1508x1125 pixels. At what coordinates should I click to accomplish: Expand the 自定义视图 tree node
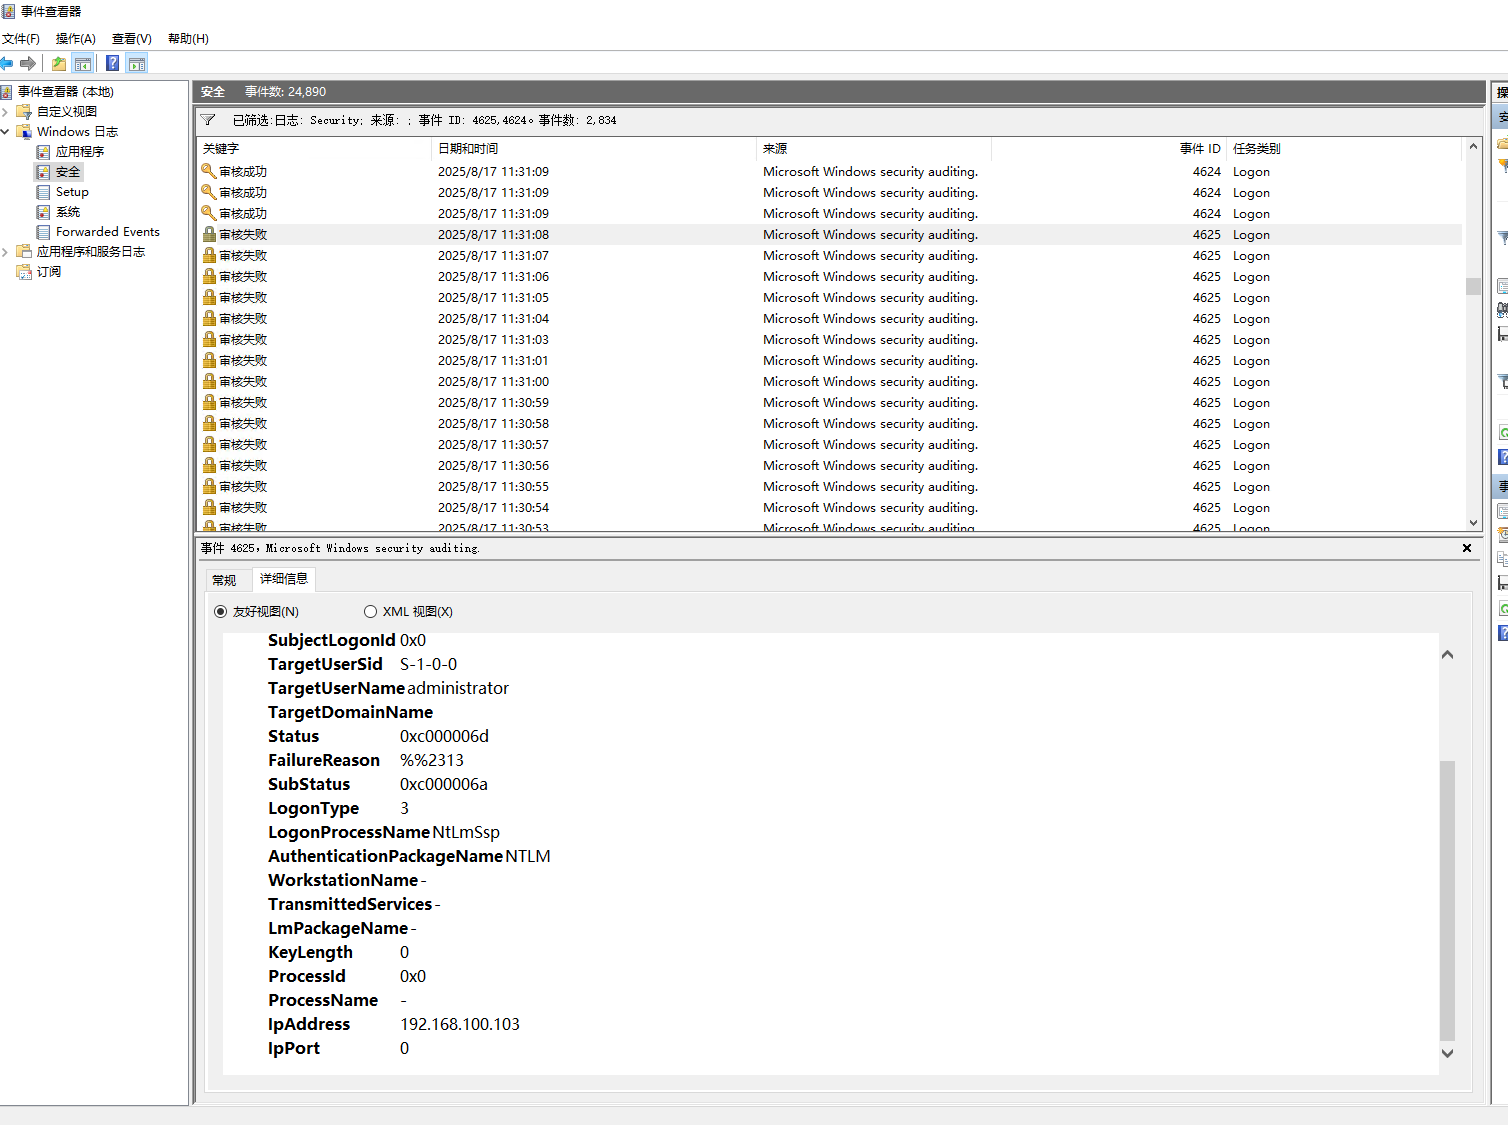coord(6,112)
